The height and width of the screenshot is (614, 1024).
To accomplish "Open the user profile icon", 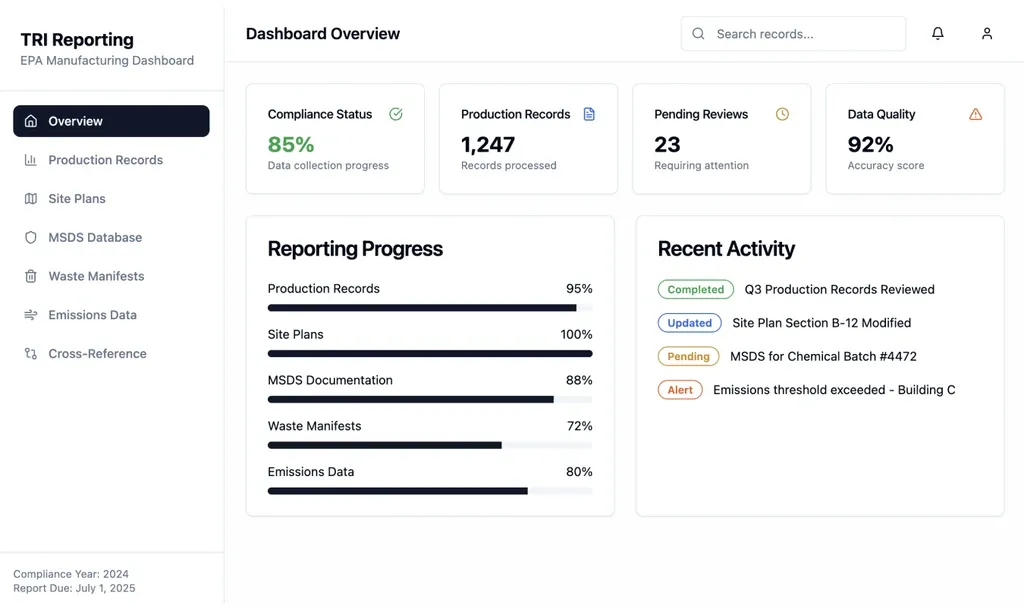I will pyautogui.click(x=986, y=34).
